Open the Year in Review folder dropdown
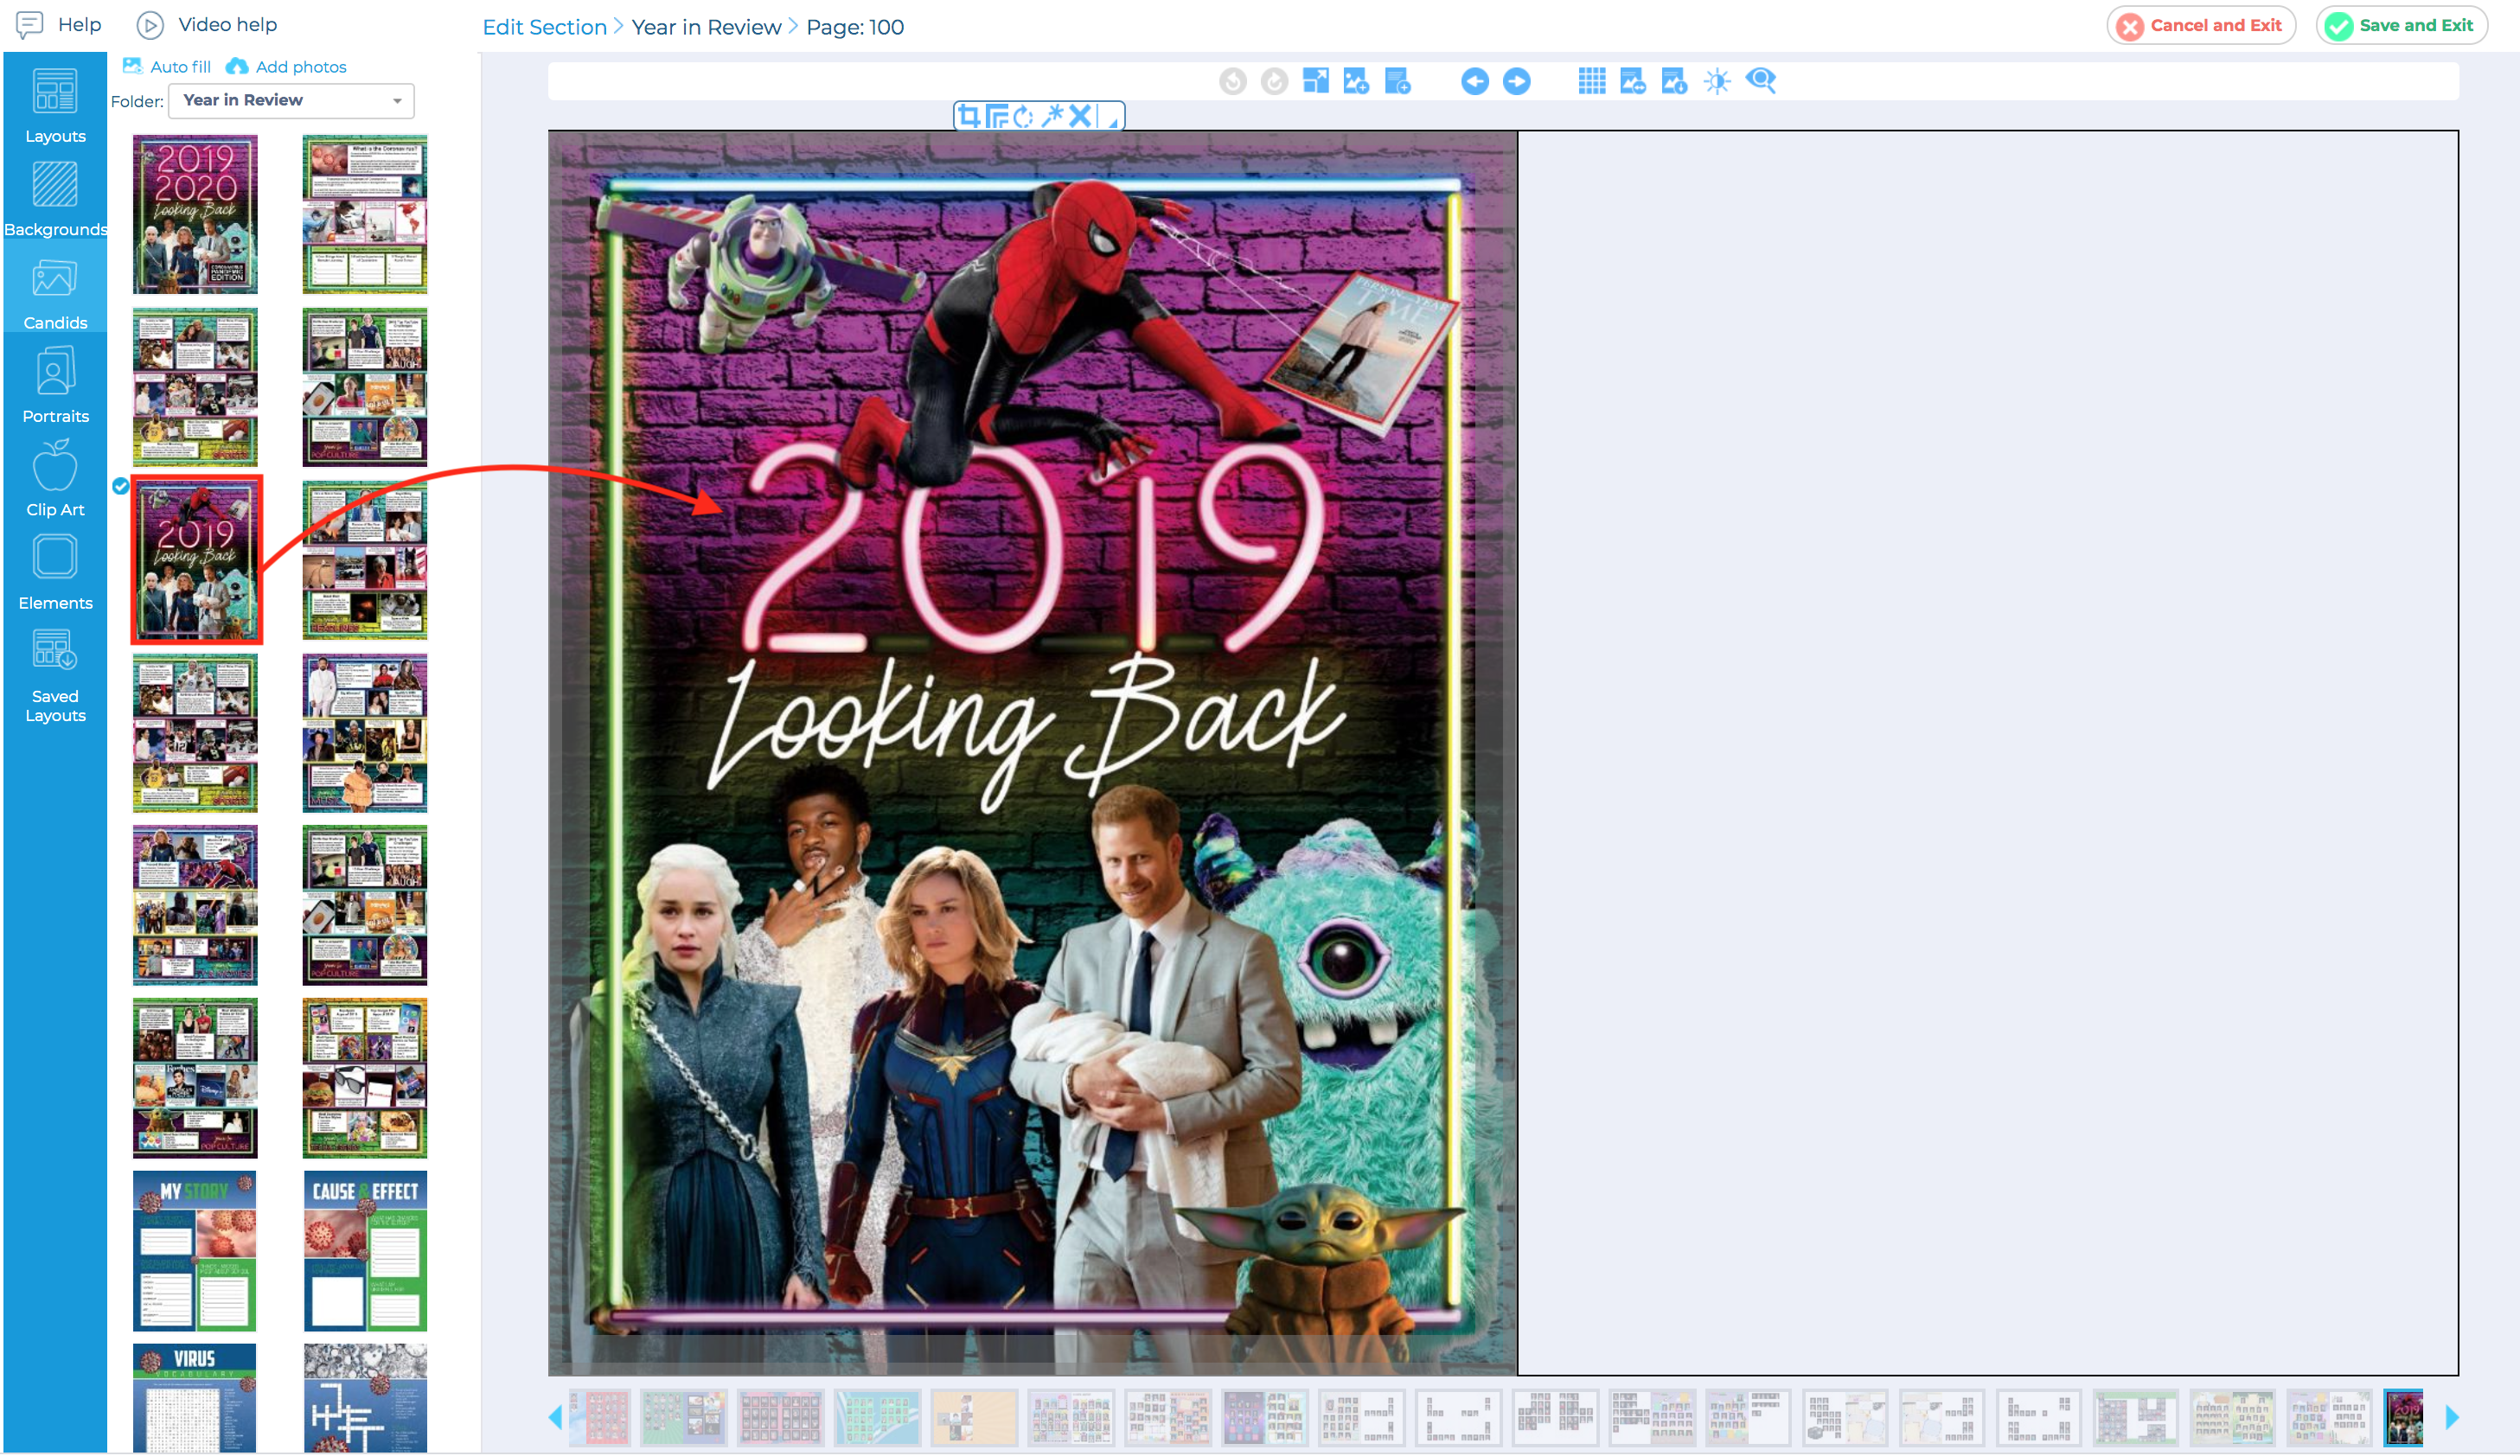2520x1456 pixels. pos(291,100)
